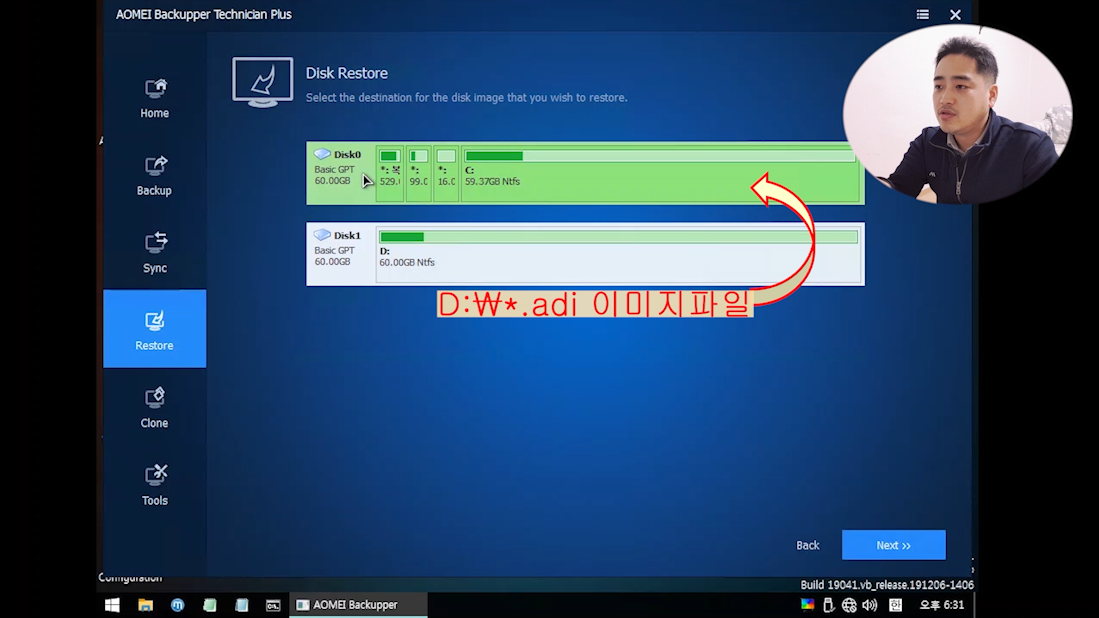Image resolution: width=1099 pixels, height=618 pixels.
Task: Select the D: 60.00GB Ntfs partition
Action: [618, 254]
